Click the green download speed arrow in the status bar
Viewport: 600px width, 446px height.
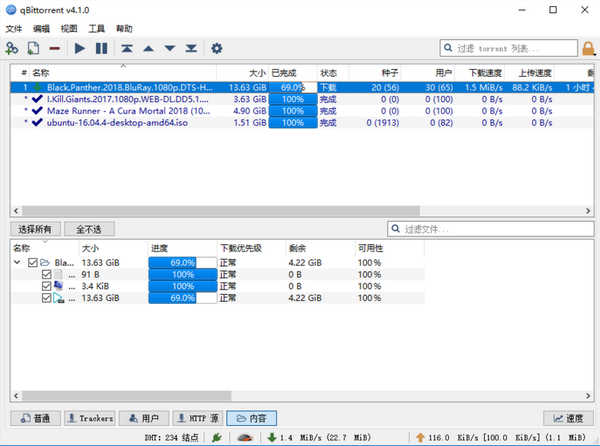(272, 437)
